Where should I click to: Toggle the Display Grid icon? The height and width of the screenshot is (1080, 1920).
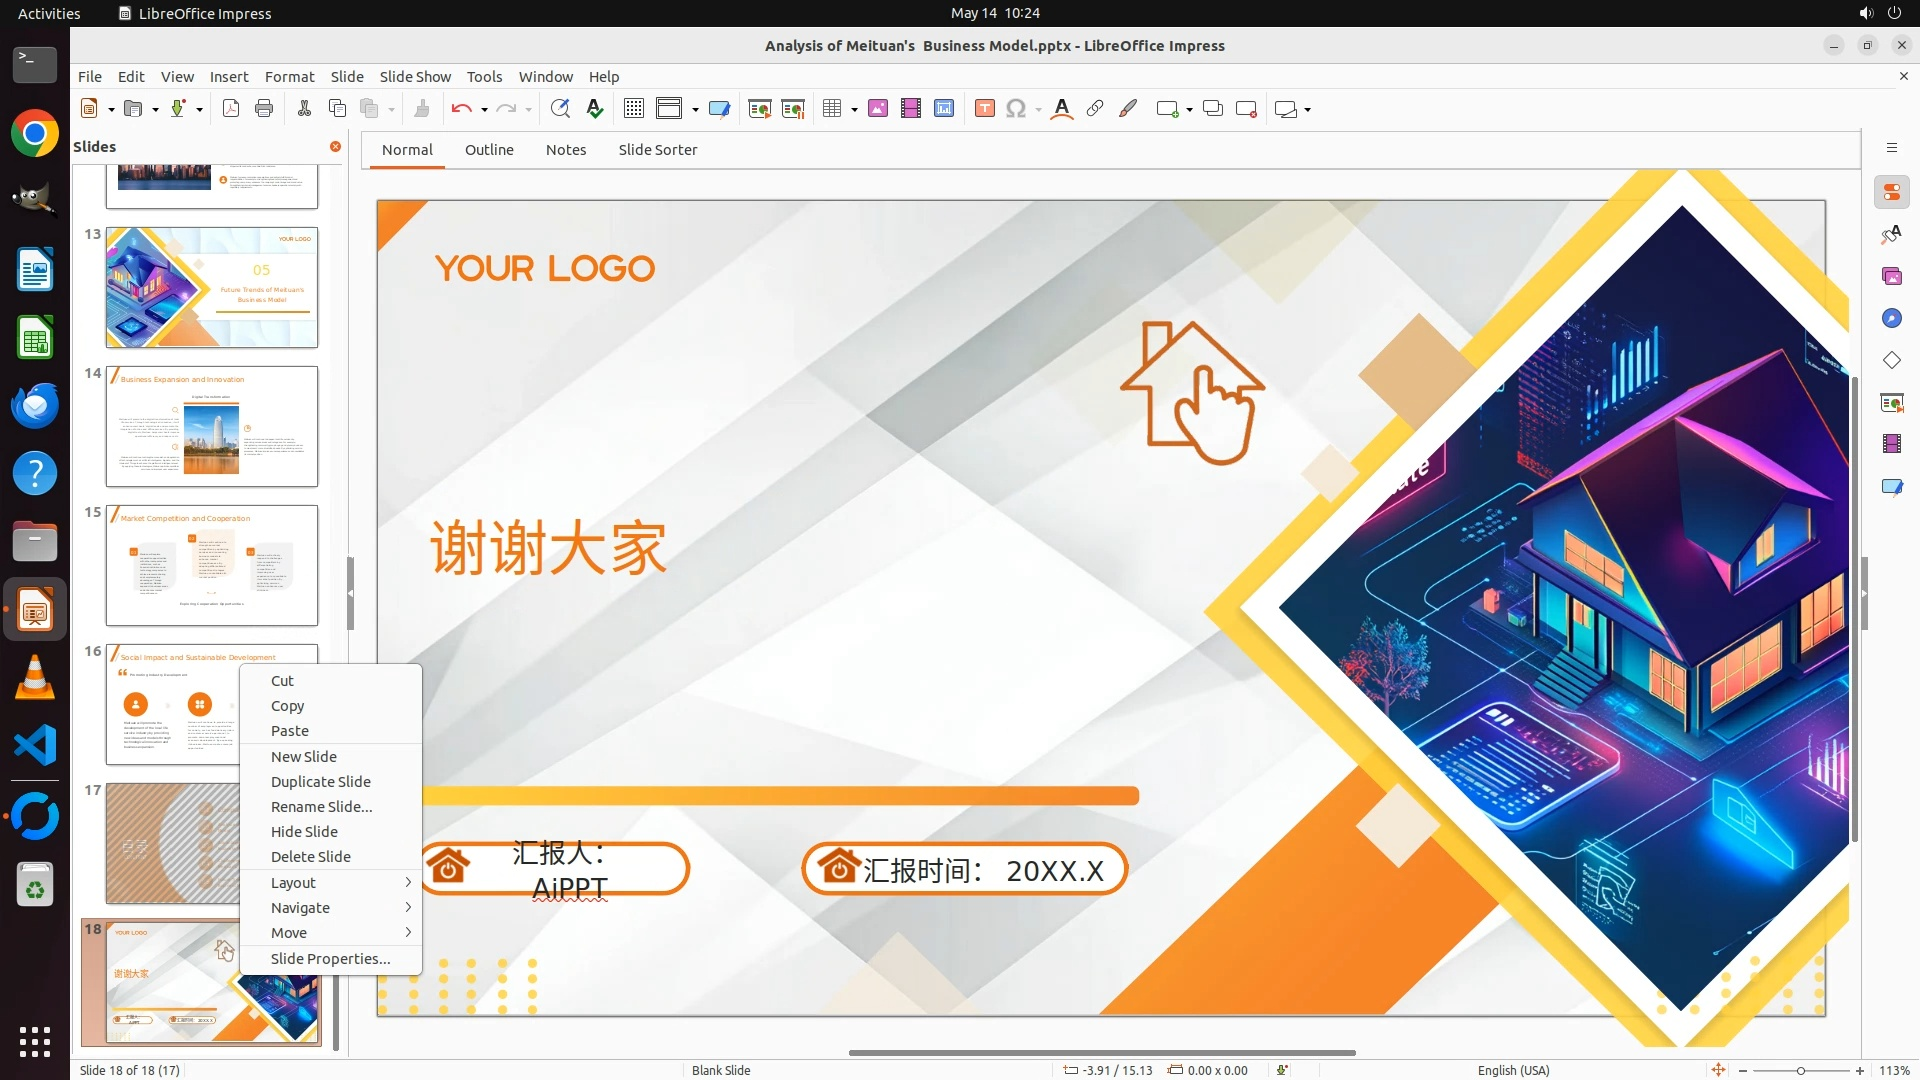pyautogui.click(x=633, y=109)
